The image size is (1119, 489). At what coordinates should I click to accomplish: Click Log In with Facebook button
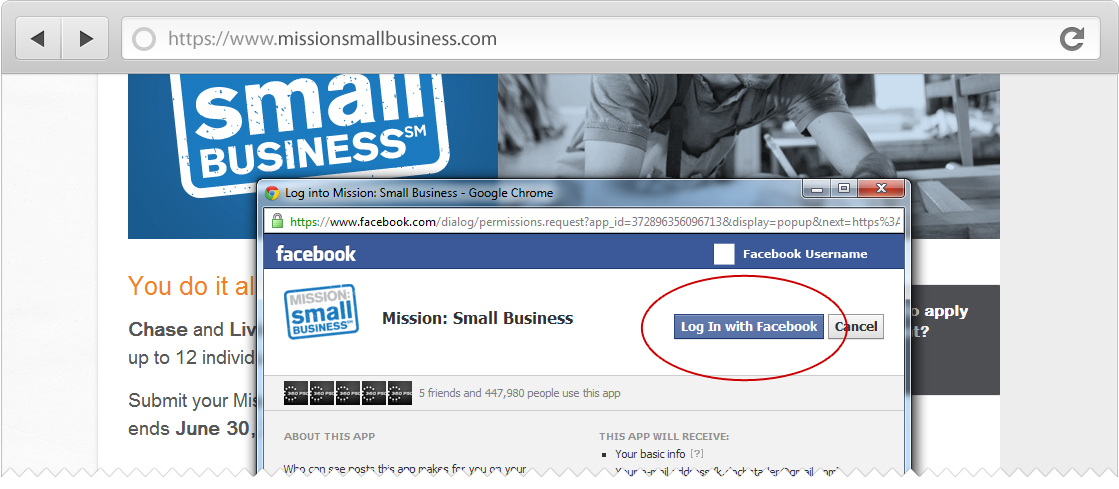[749, 327]
